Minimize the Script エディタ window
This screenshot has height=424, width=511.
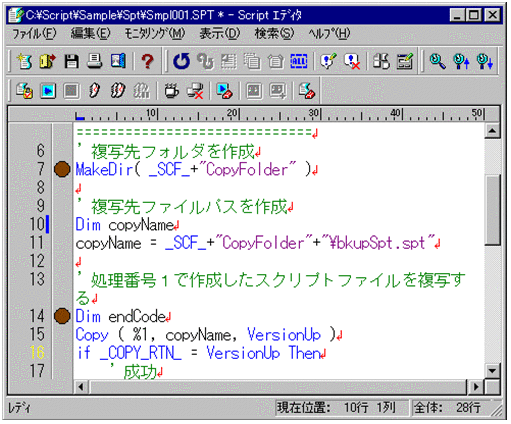(457, 15)
